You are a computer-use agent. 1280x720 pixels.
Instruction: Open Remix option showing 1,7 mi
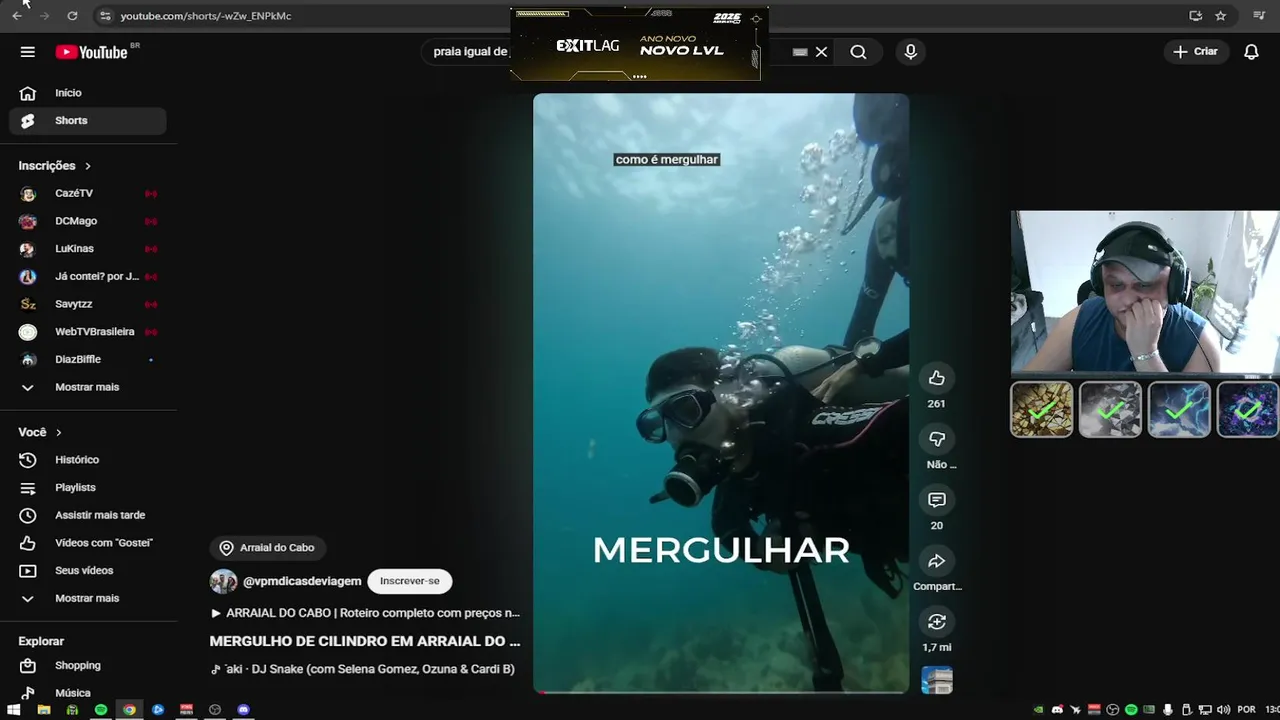click(936, 622)
